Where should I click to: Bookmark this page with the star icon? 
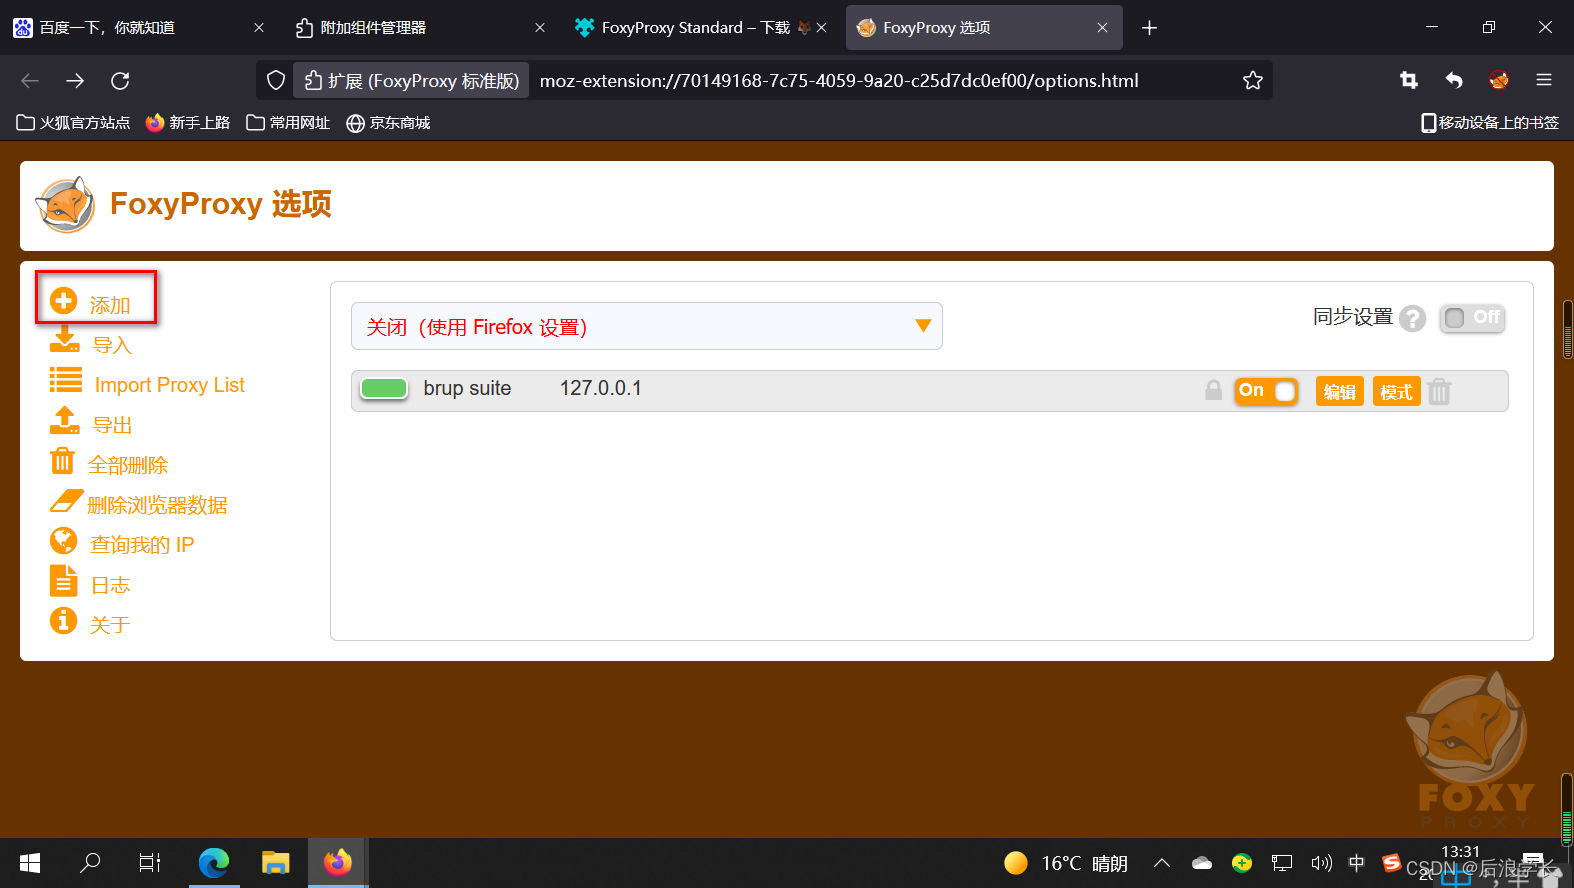[x=1252, y=80]
